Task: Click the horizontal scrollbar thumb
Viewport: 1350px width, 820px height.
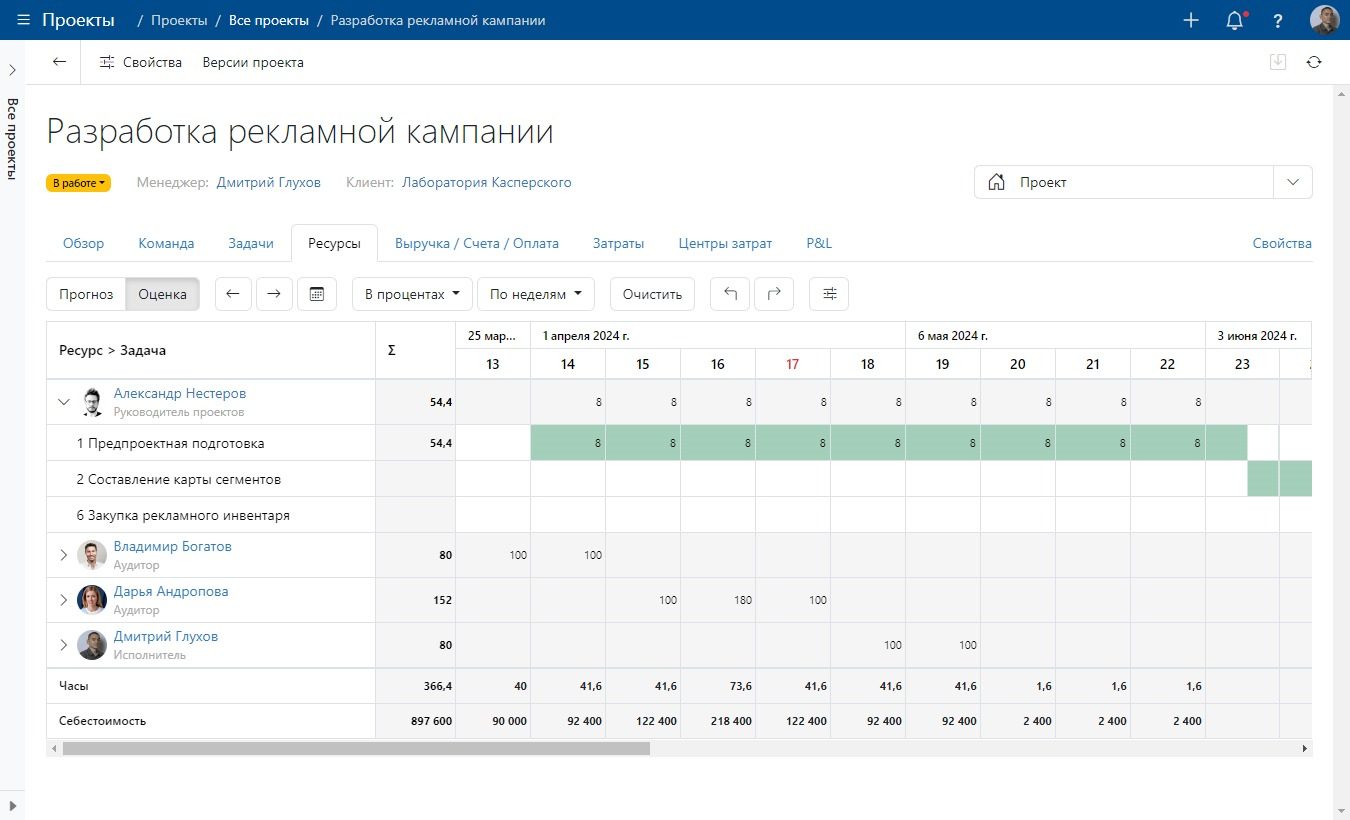Action: click(x=356, y=748)
